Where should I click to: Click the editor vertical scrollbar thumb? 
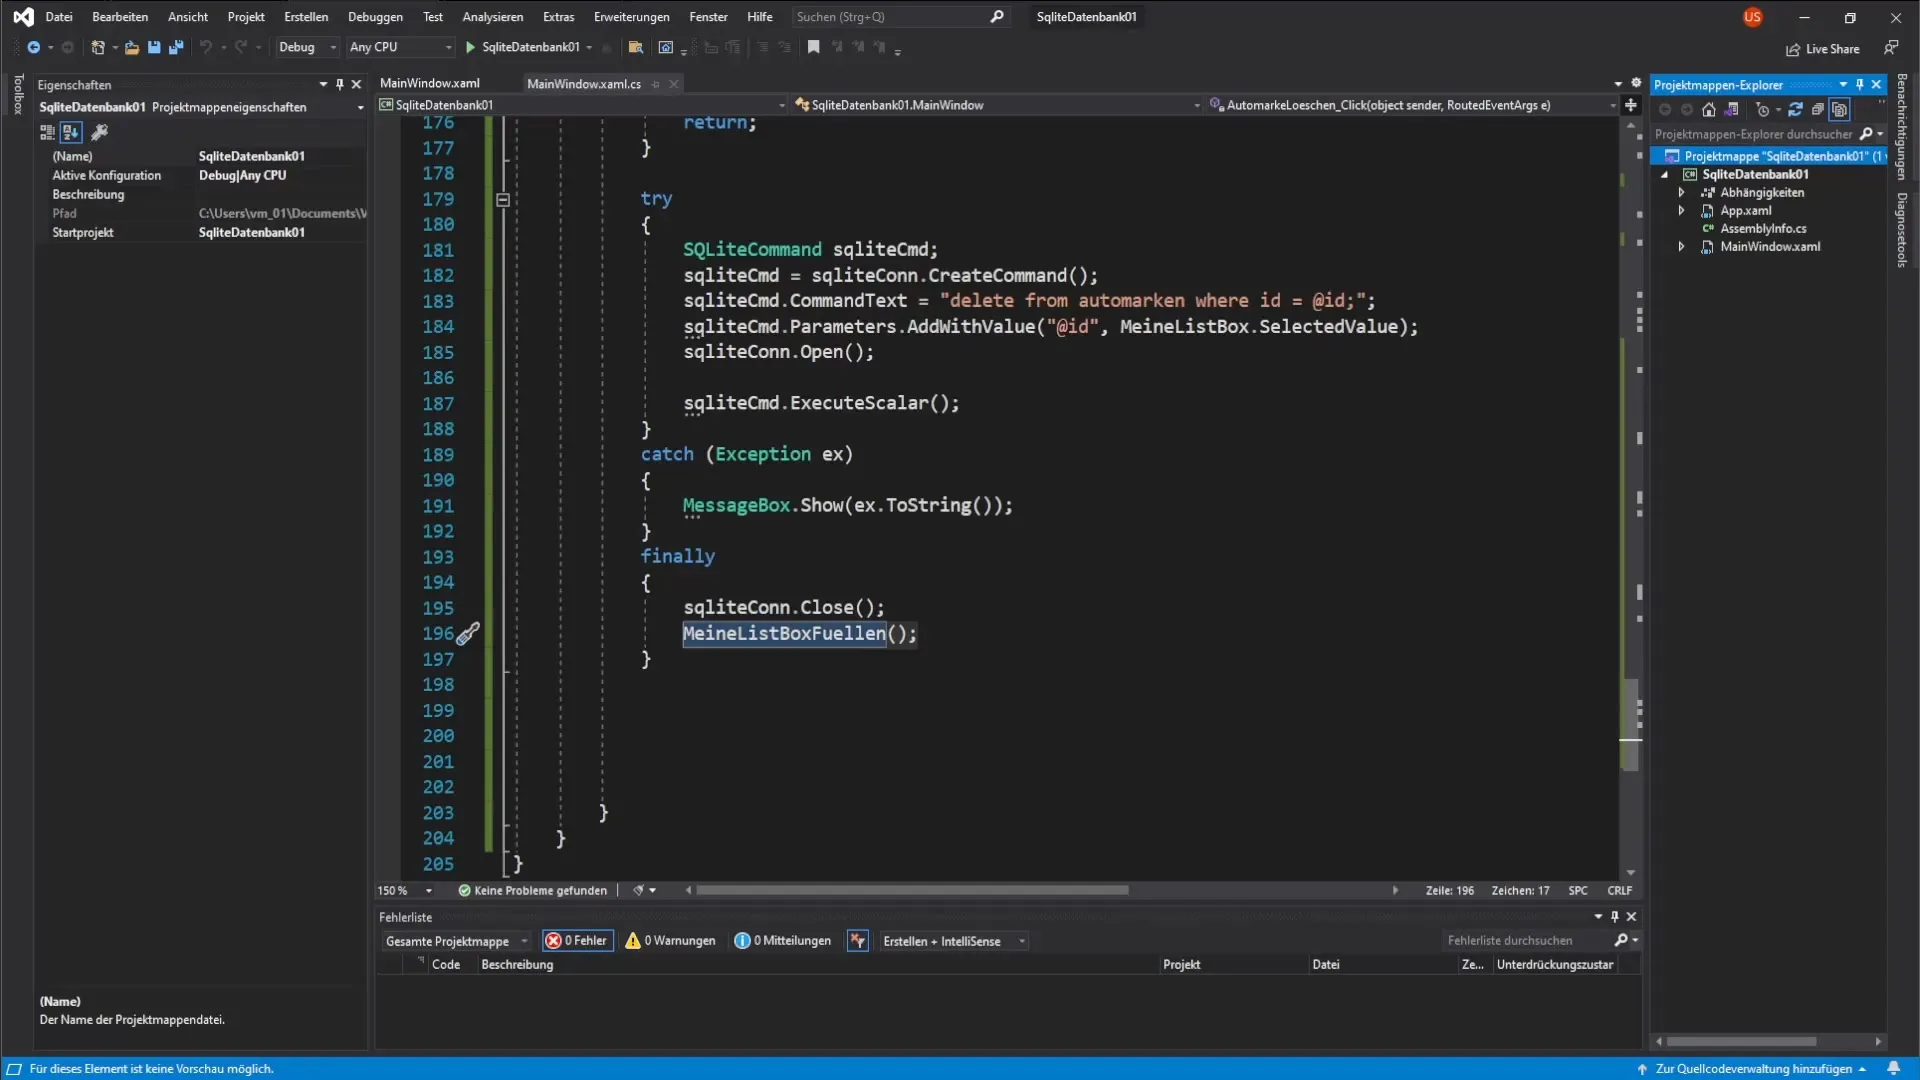point(1631,725)
